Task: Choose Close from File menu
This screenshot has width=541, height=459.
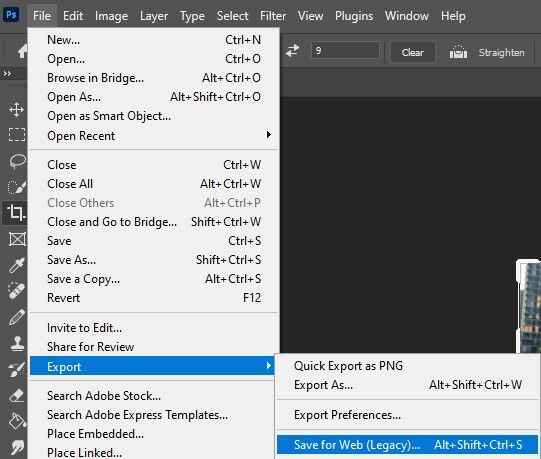Action: pos(154,165)
